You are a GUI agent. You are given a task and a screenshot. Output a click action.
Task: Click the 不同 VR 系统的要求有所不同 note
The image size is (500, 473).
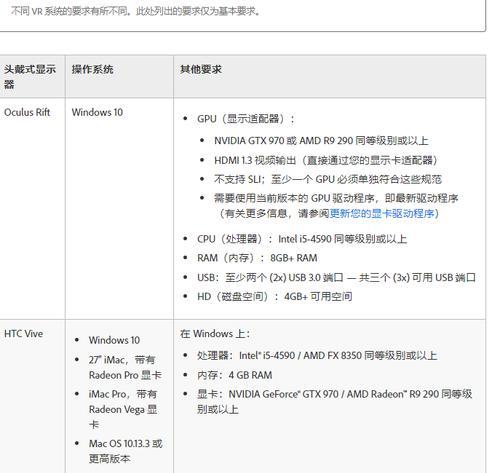coord(135,11)
